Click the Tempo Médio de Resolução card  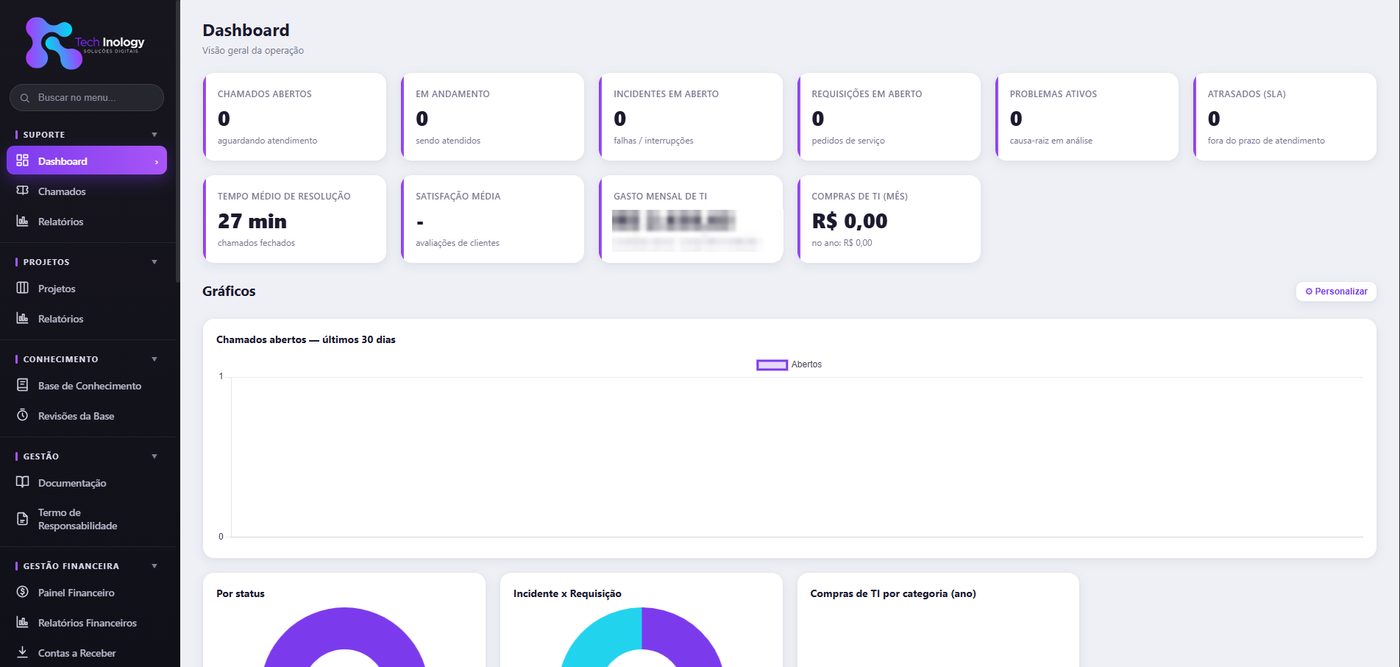pos(294,219)
